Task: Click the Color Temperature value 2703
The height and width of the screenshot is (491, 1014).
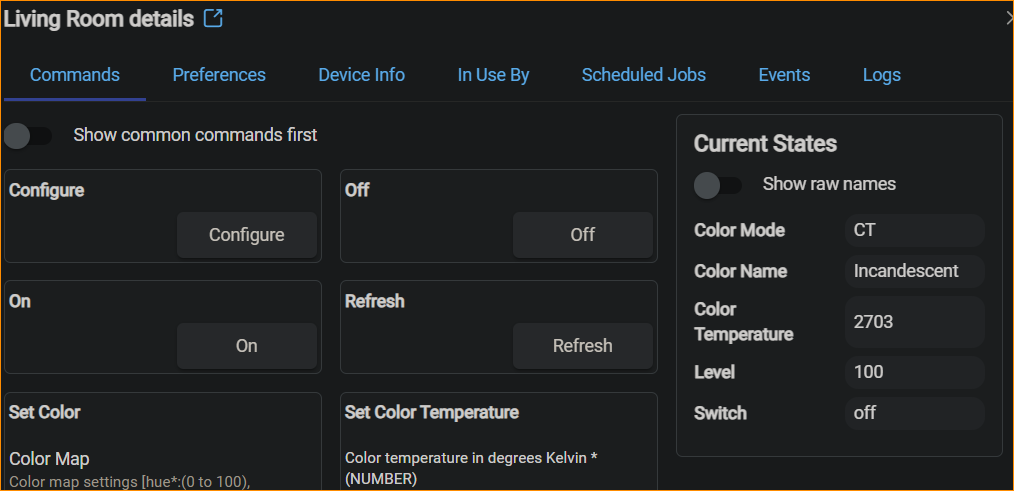Action: (x=914, y=322)
